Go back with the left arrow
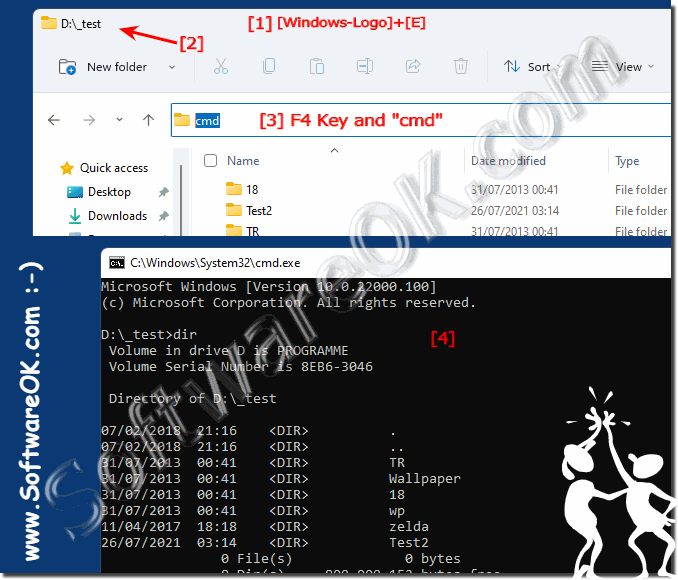The image size is (678, 580). click(x=54, y=120)
